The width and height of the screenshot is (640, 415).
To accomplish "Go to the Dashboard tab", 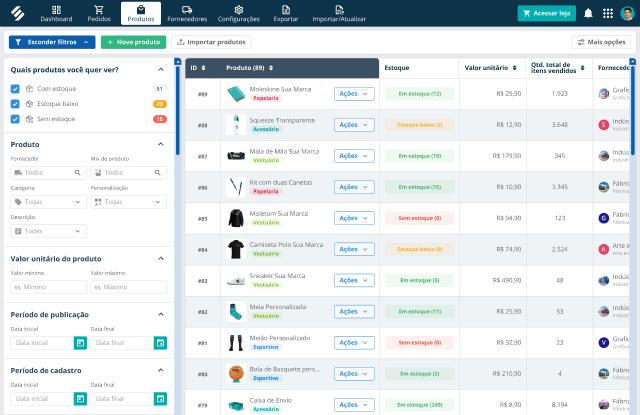I will click(56, 13).
